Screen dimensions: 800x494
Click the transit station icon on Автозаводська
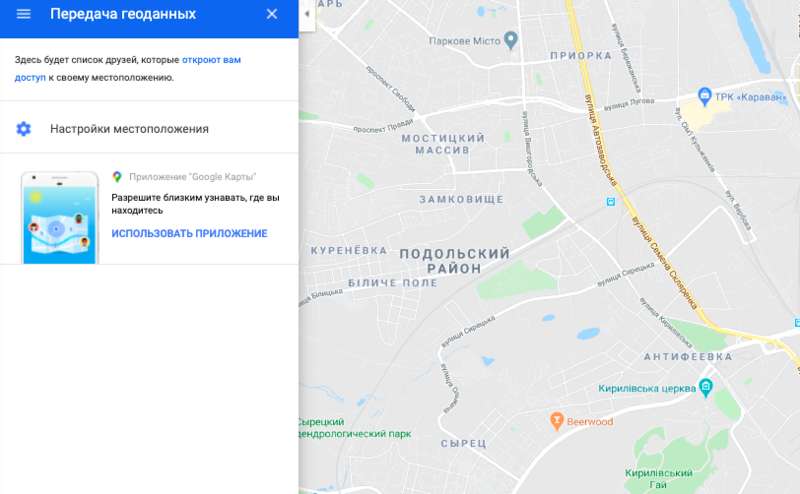click(610, 202)
